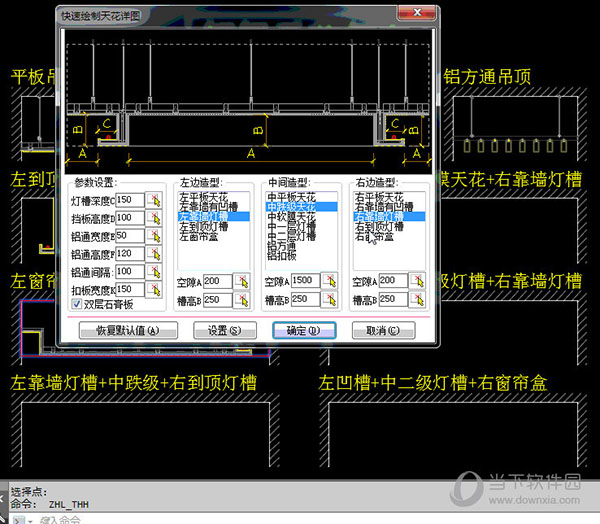Click the 左凹槽+中二级灯槽+右窗帘盒 drawing label
600x524 pixels.
tap(433, 383)
